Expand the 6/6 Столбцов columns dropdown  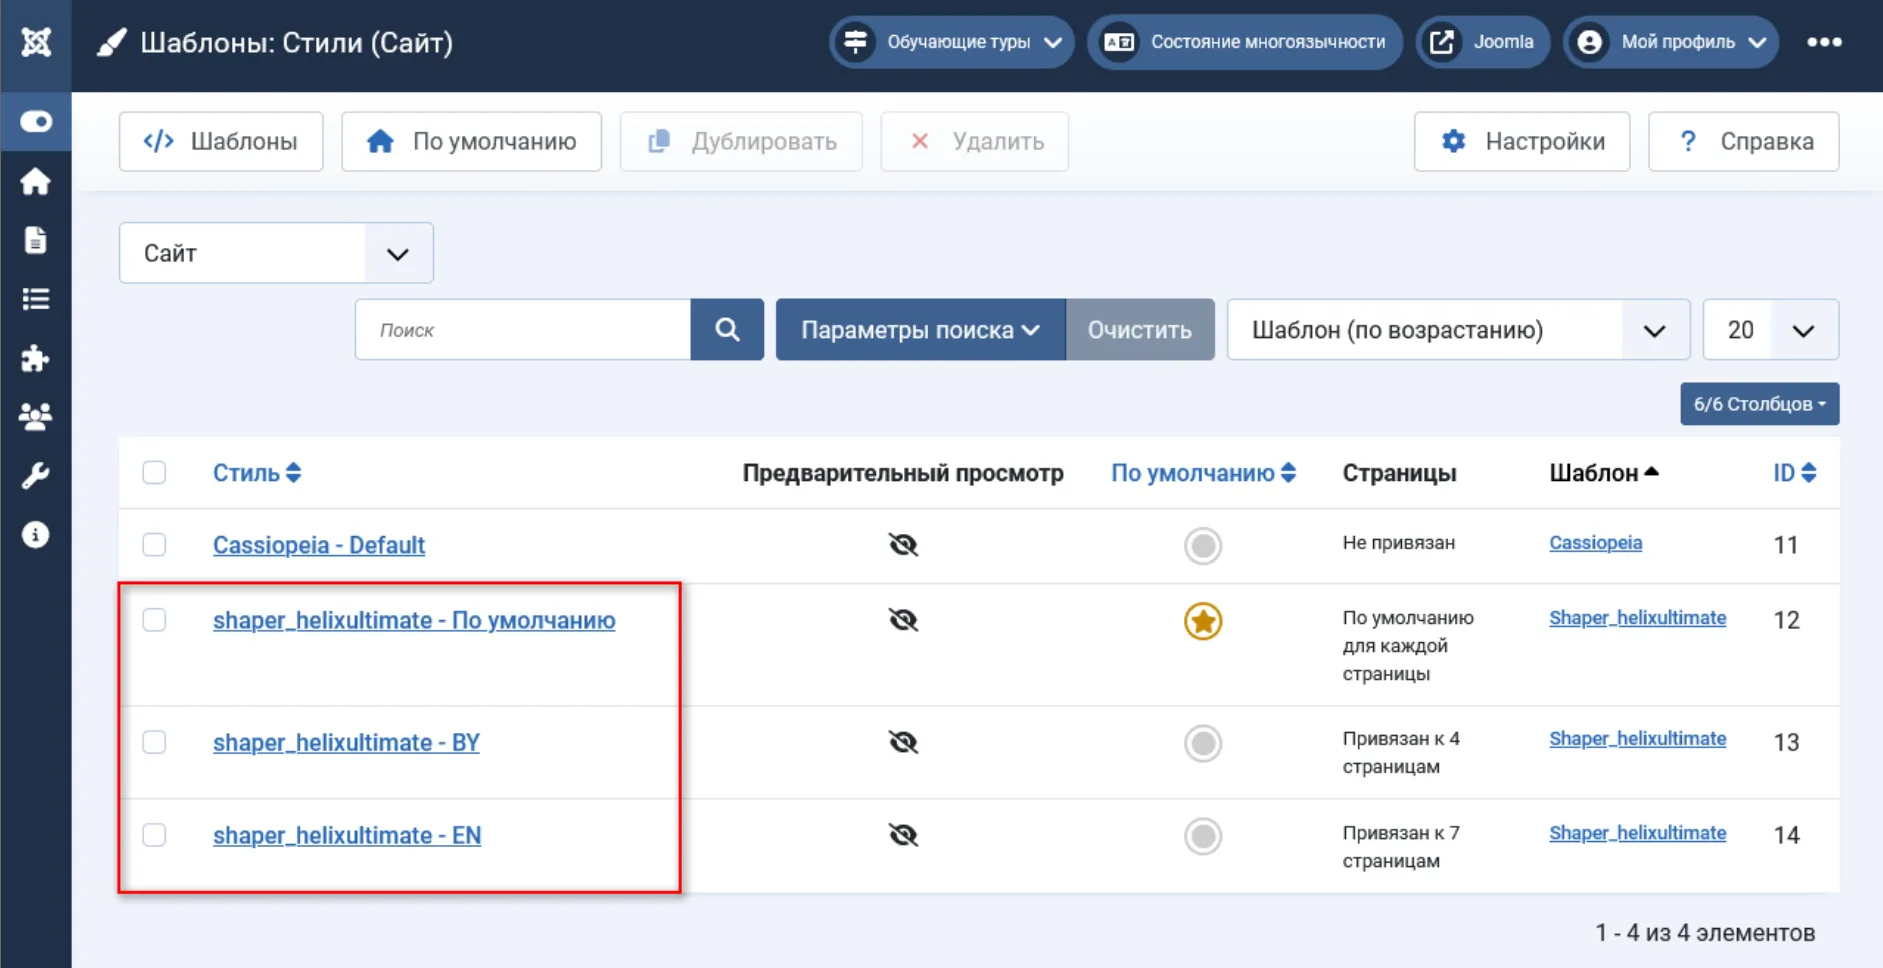click(x=1759, y=404)
